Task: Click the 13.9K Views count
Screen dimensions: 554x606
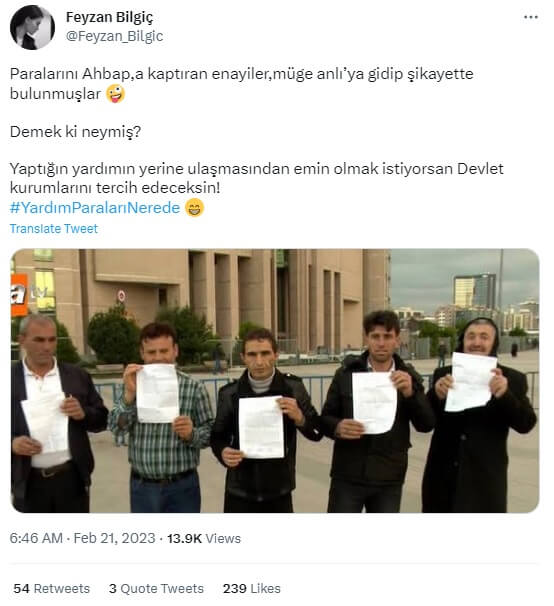Action: [204, 538]
